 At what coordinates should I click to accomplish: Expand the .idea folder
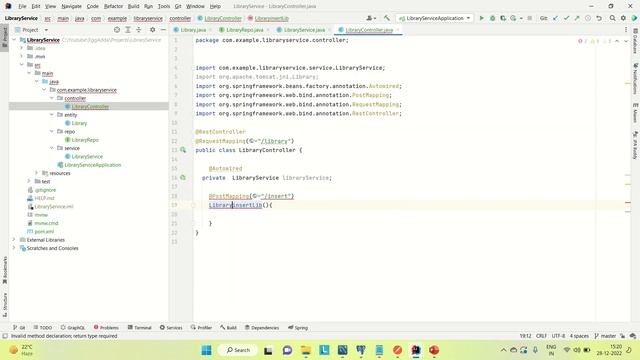[22, 48]
